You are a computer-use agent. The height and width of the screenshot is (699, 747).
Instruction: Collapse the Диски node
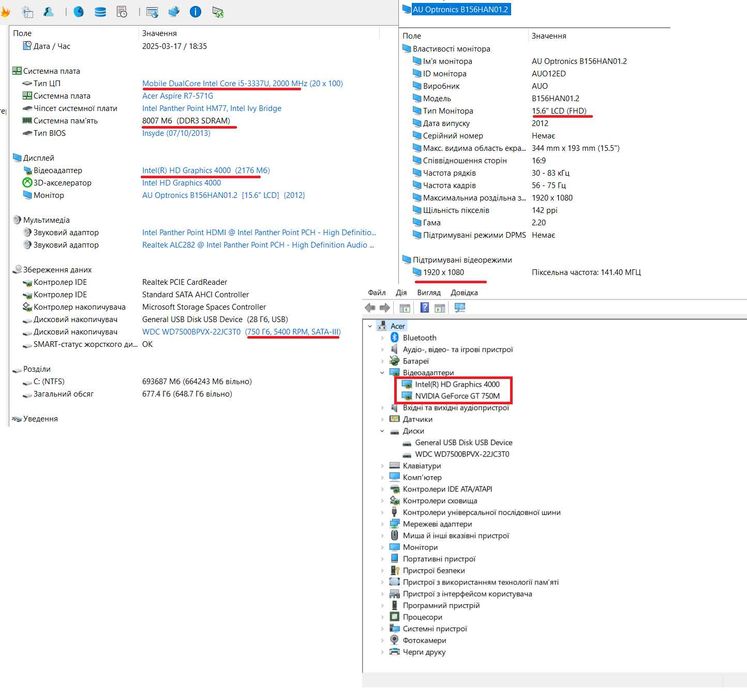pos(382,431)
